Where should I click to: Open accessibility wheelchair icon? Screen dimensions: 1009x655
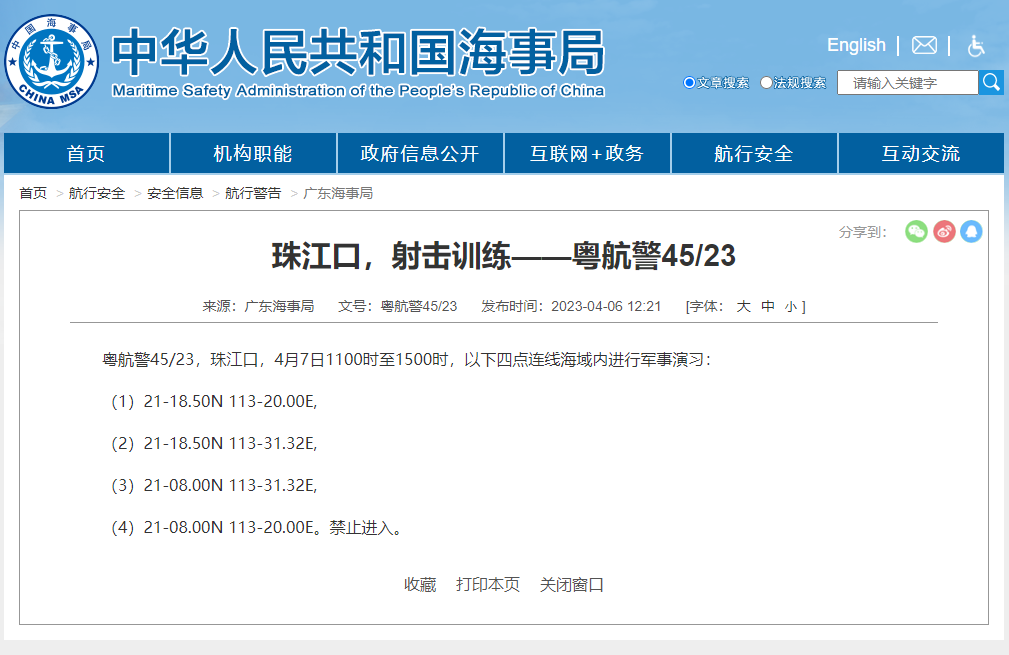click(x=976, y=45)
